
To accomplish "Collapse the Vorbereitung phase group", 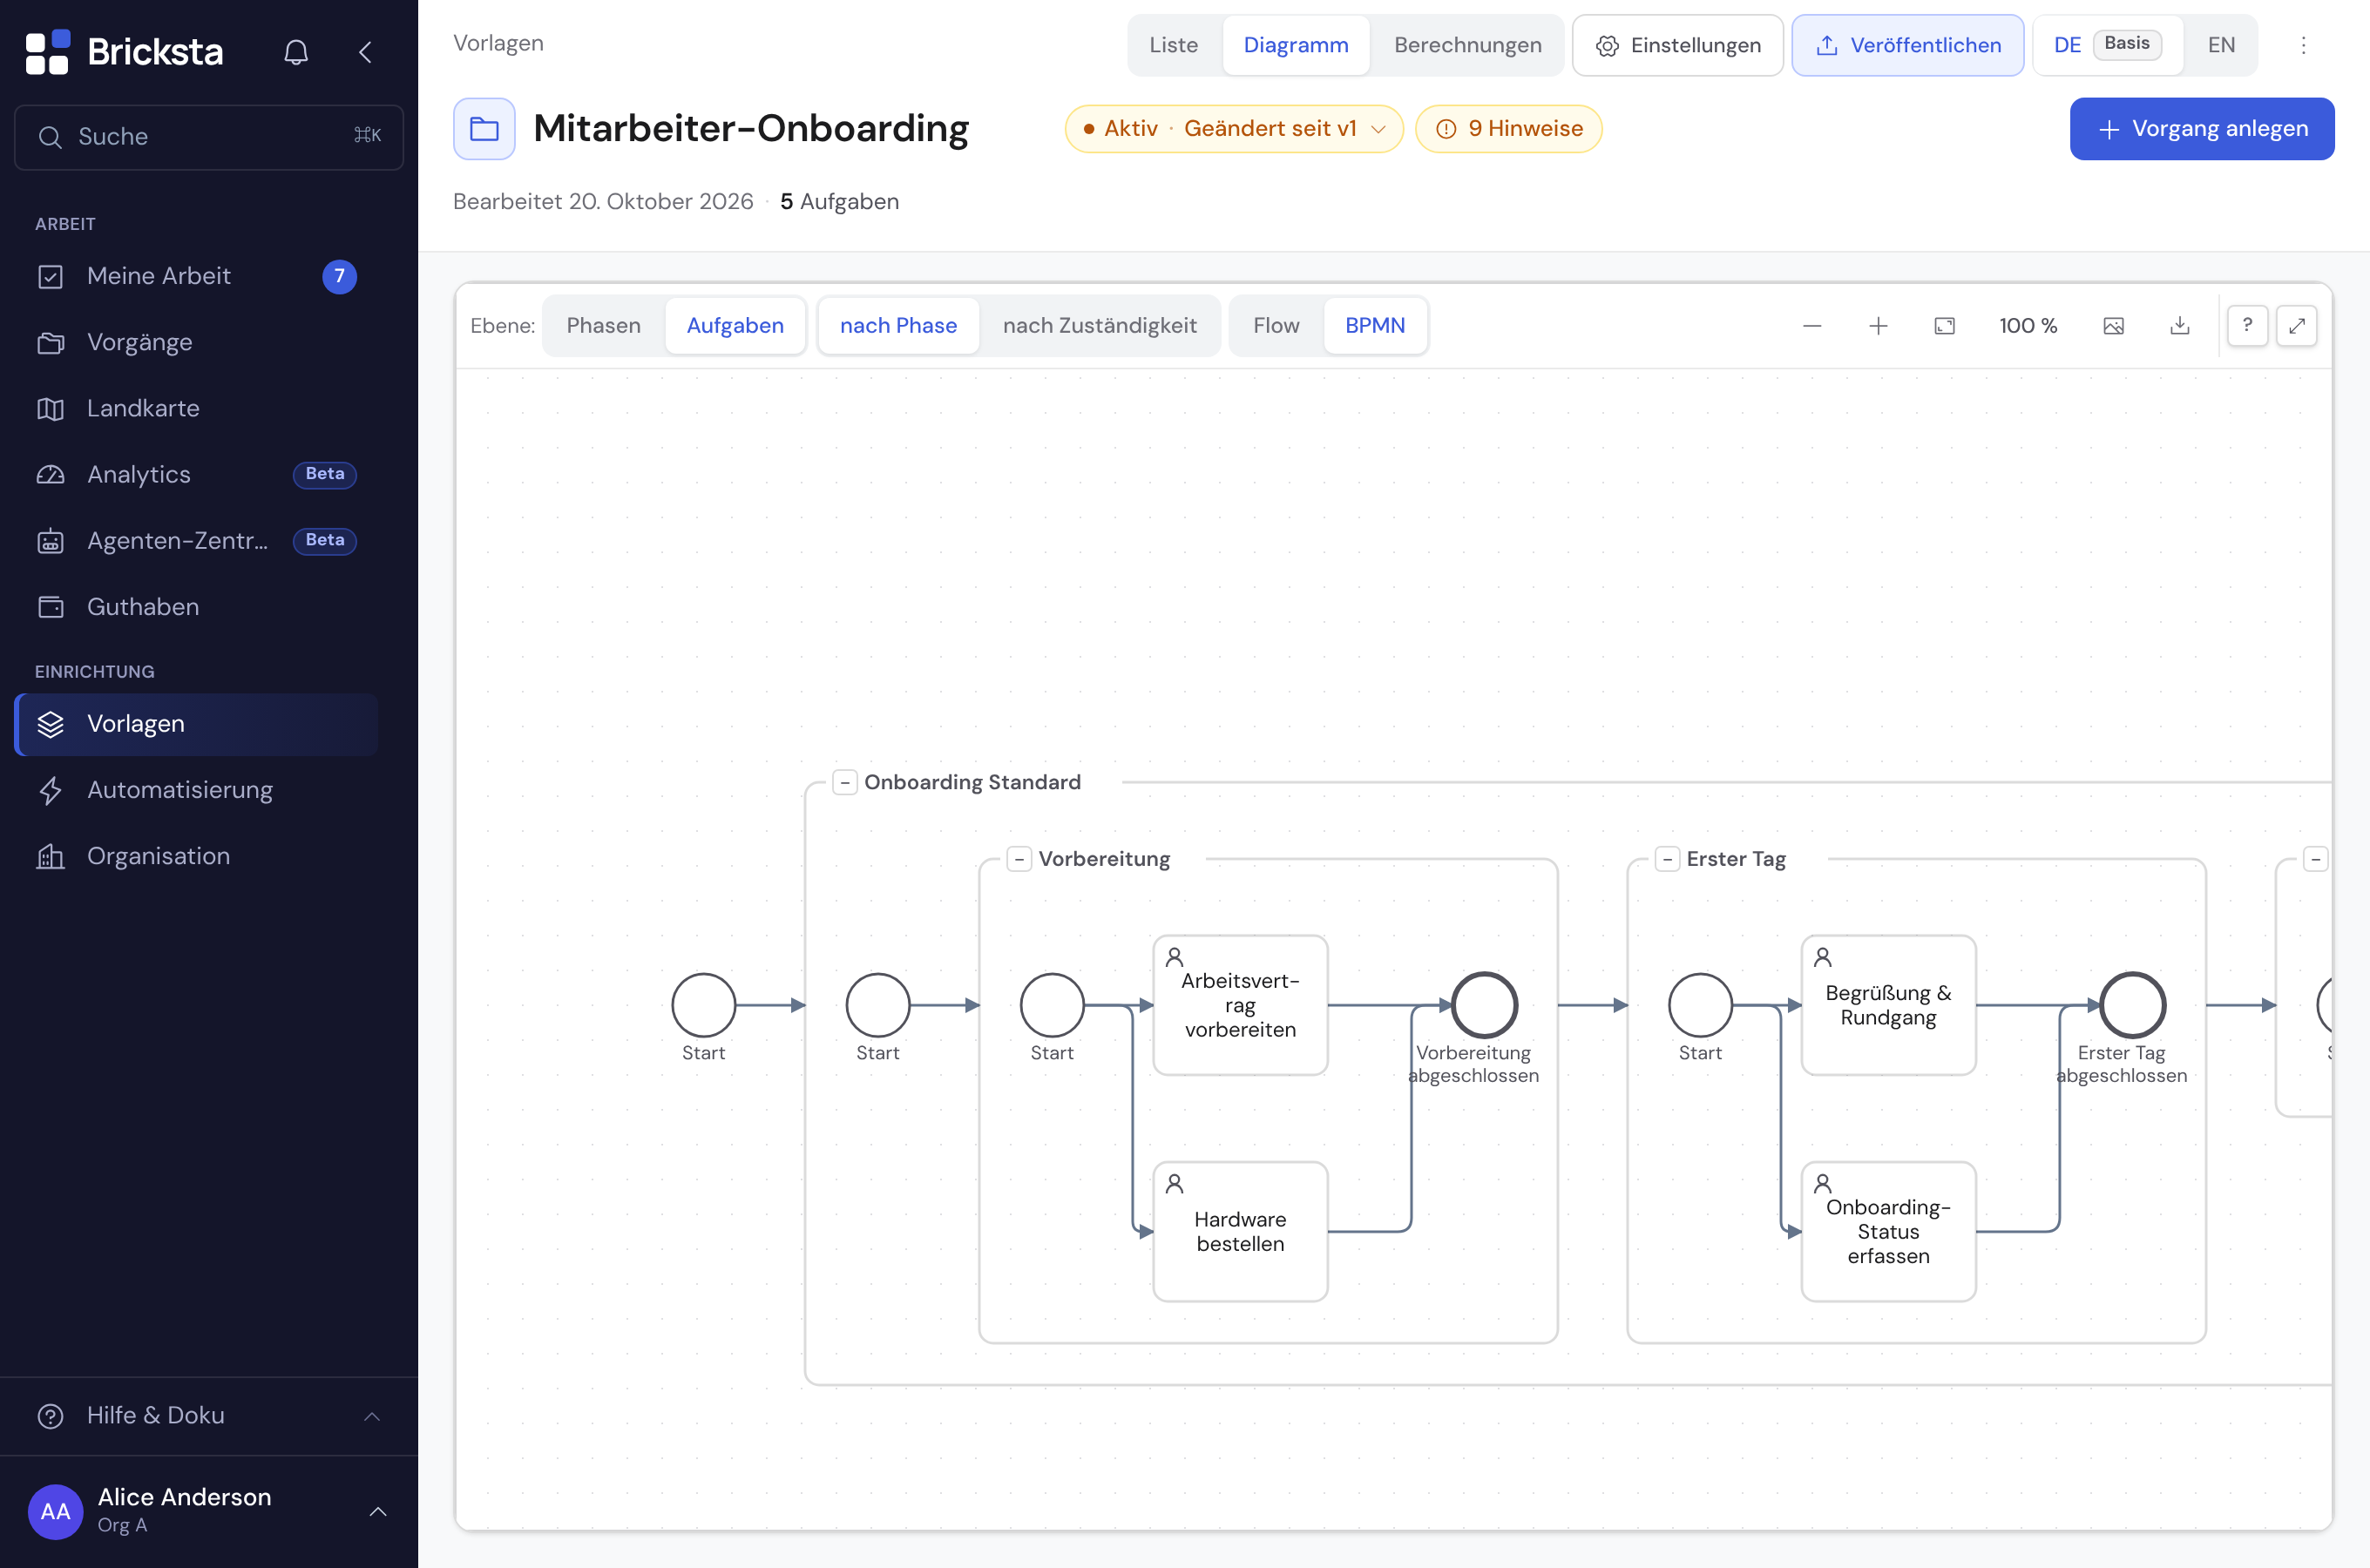I will pos(1019,859).
